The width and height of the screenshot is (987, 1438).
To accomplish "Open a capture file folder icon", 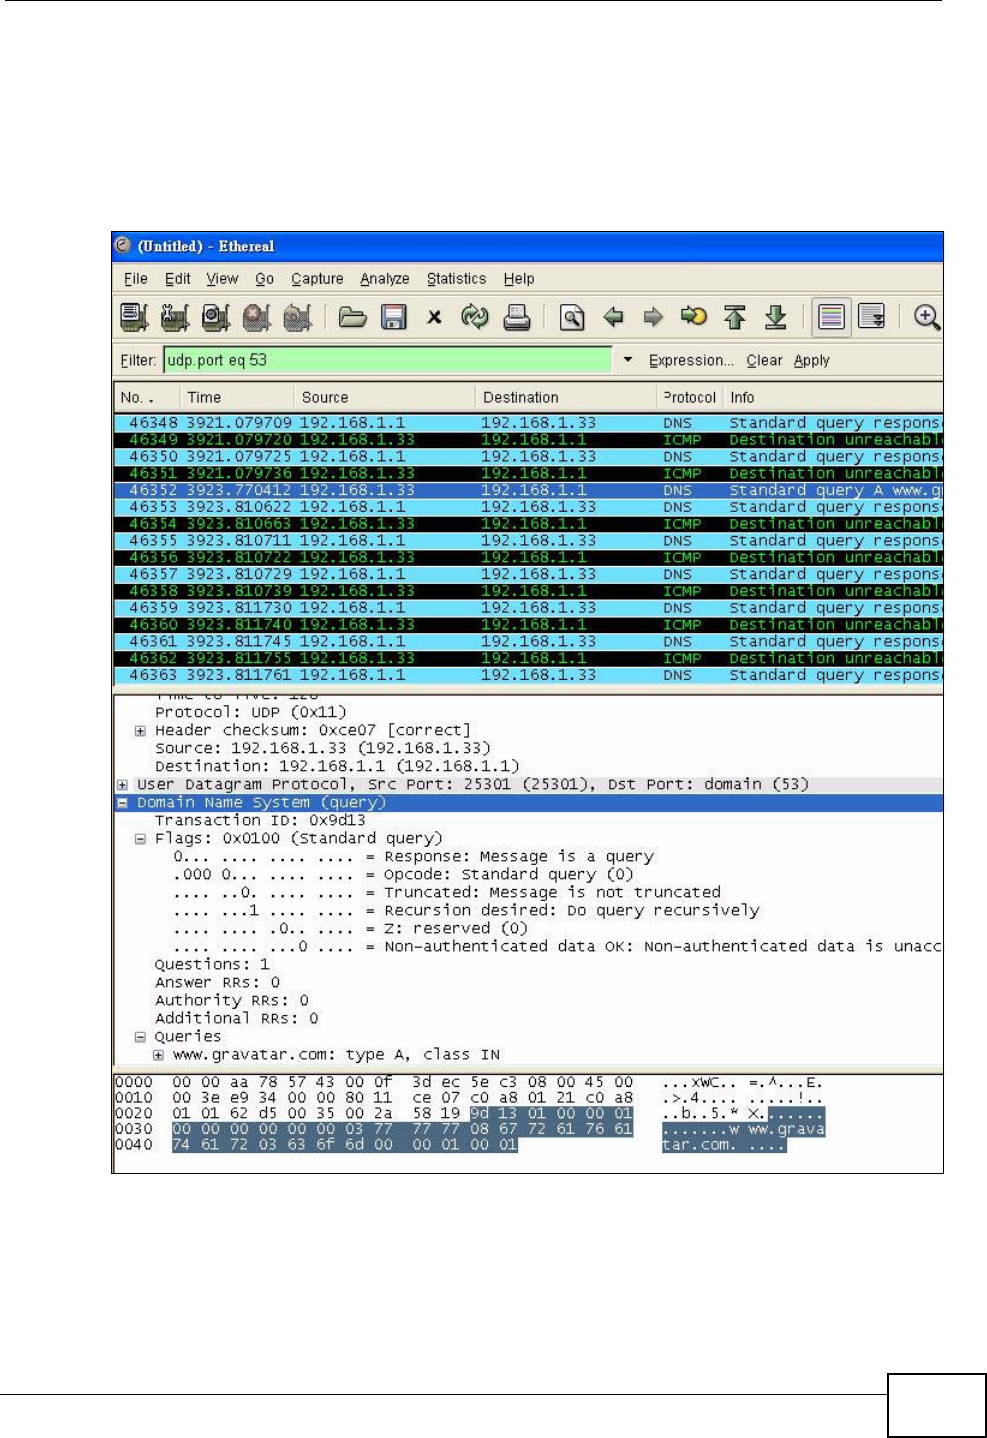I will pos(352,318).
